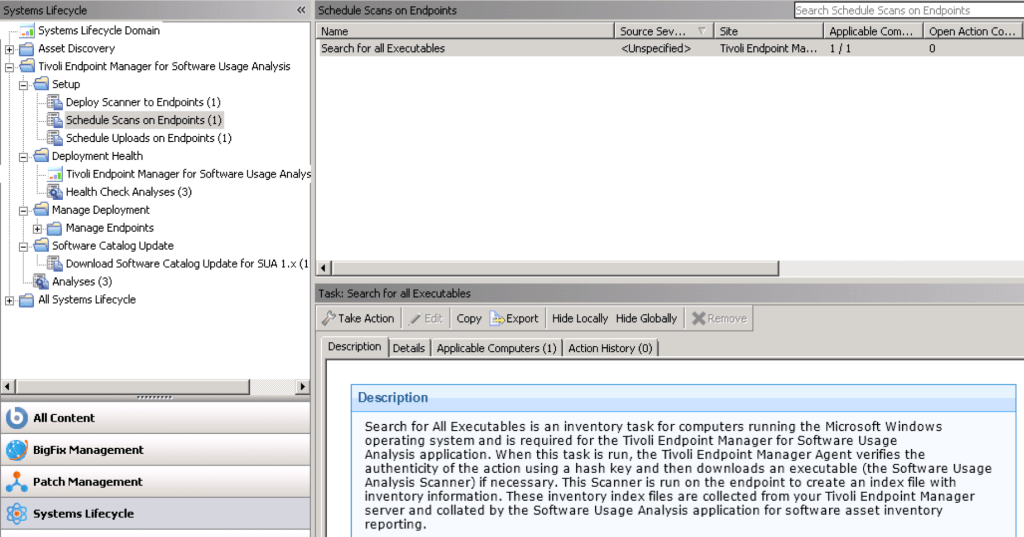
Task: Open the BigFix Management domain icon
Action: pos(17,450)
